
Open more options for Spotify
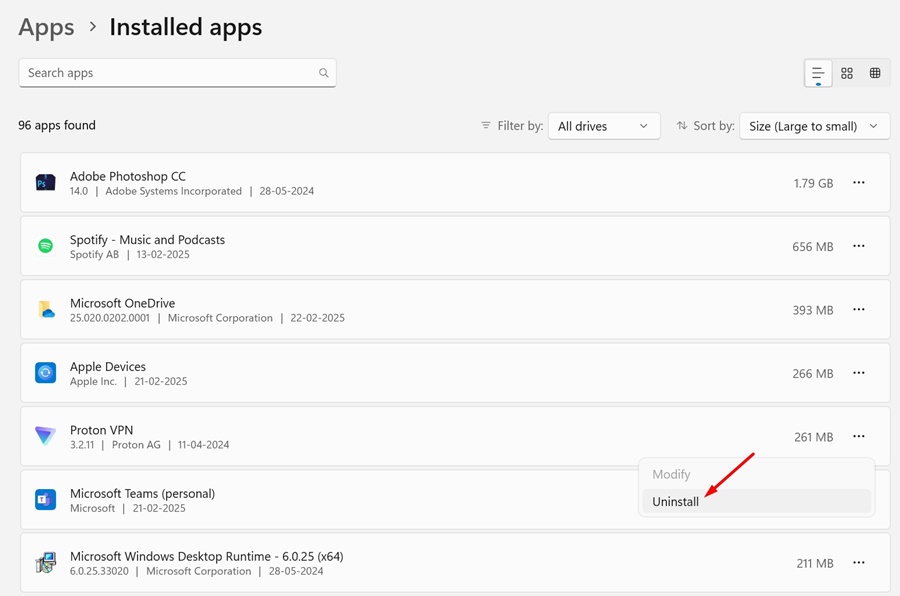[x=858, y=246]
